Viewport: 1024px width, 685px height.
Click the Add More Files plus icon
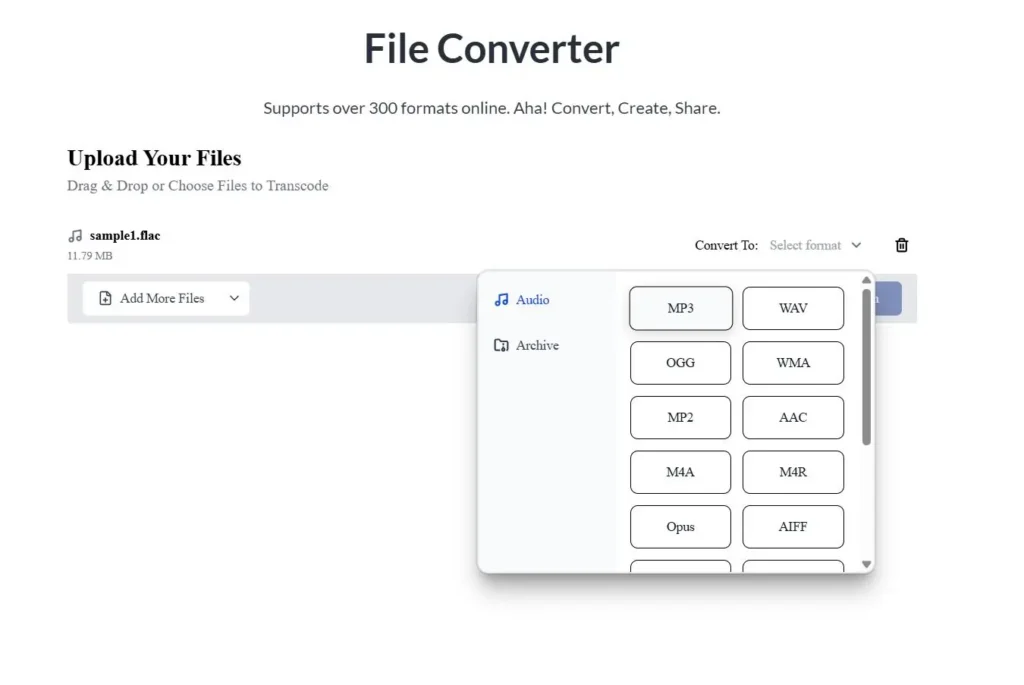105,298
